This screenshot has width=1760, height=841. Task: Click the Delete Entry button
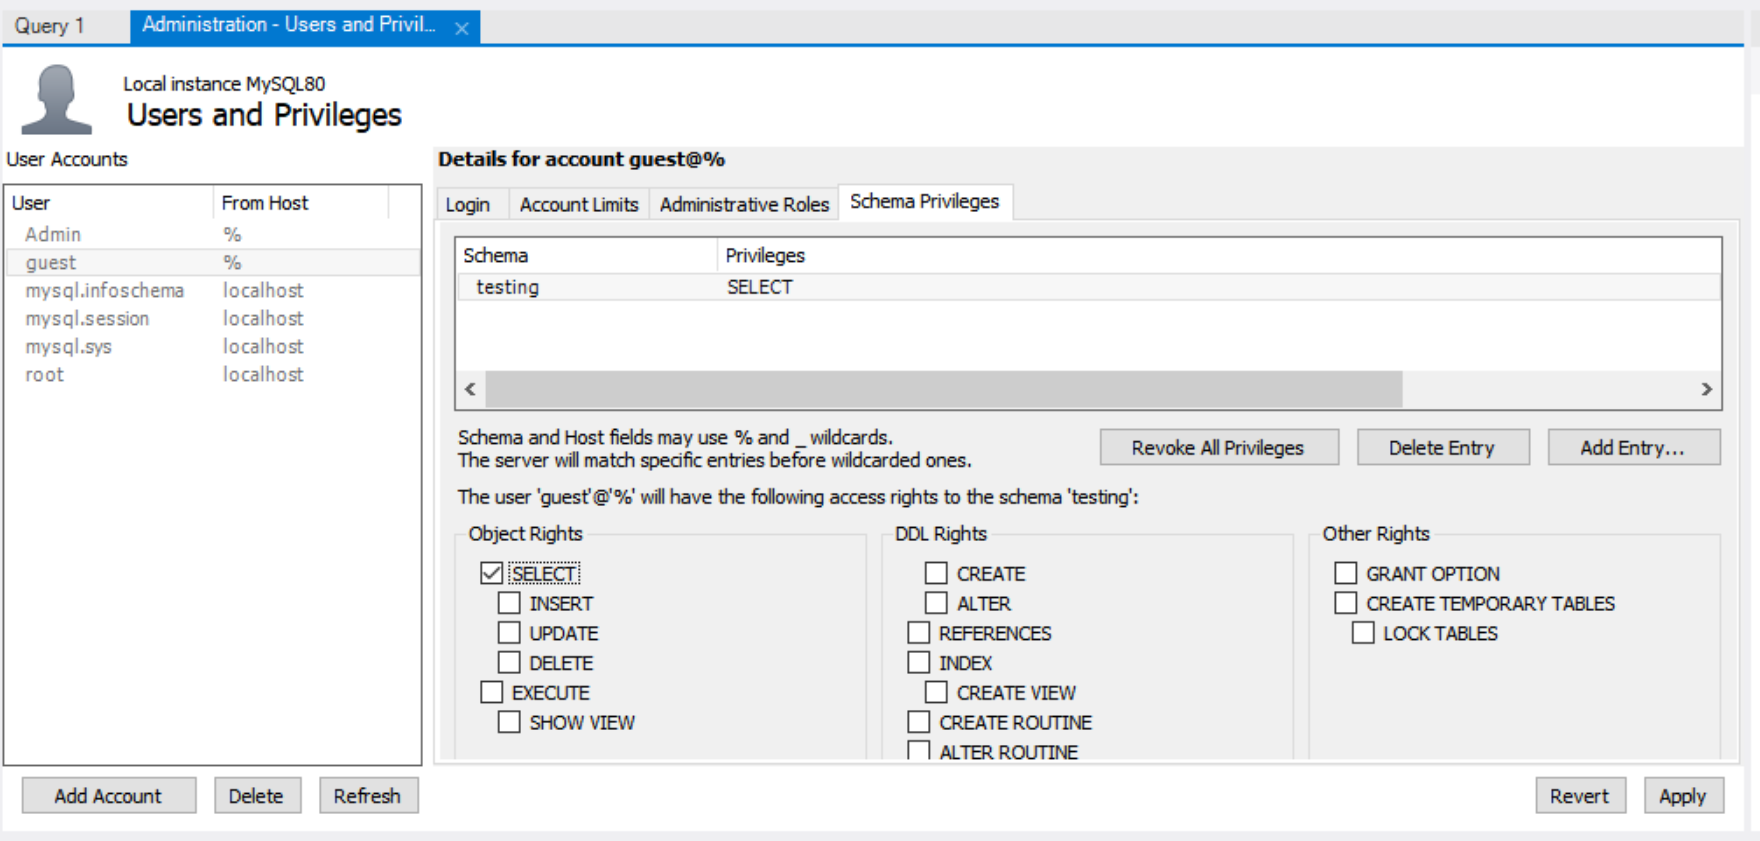coord(1442,447)
